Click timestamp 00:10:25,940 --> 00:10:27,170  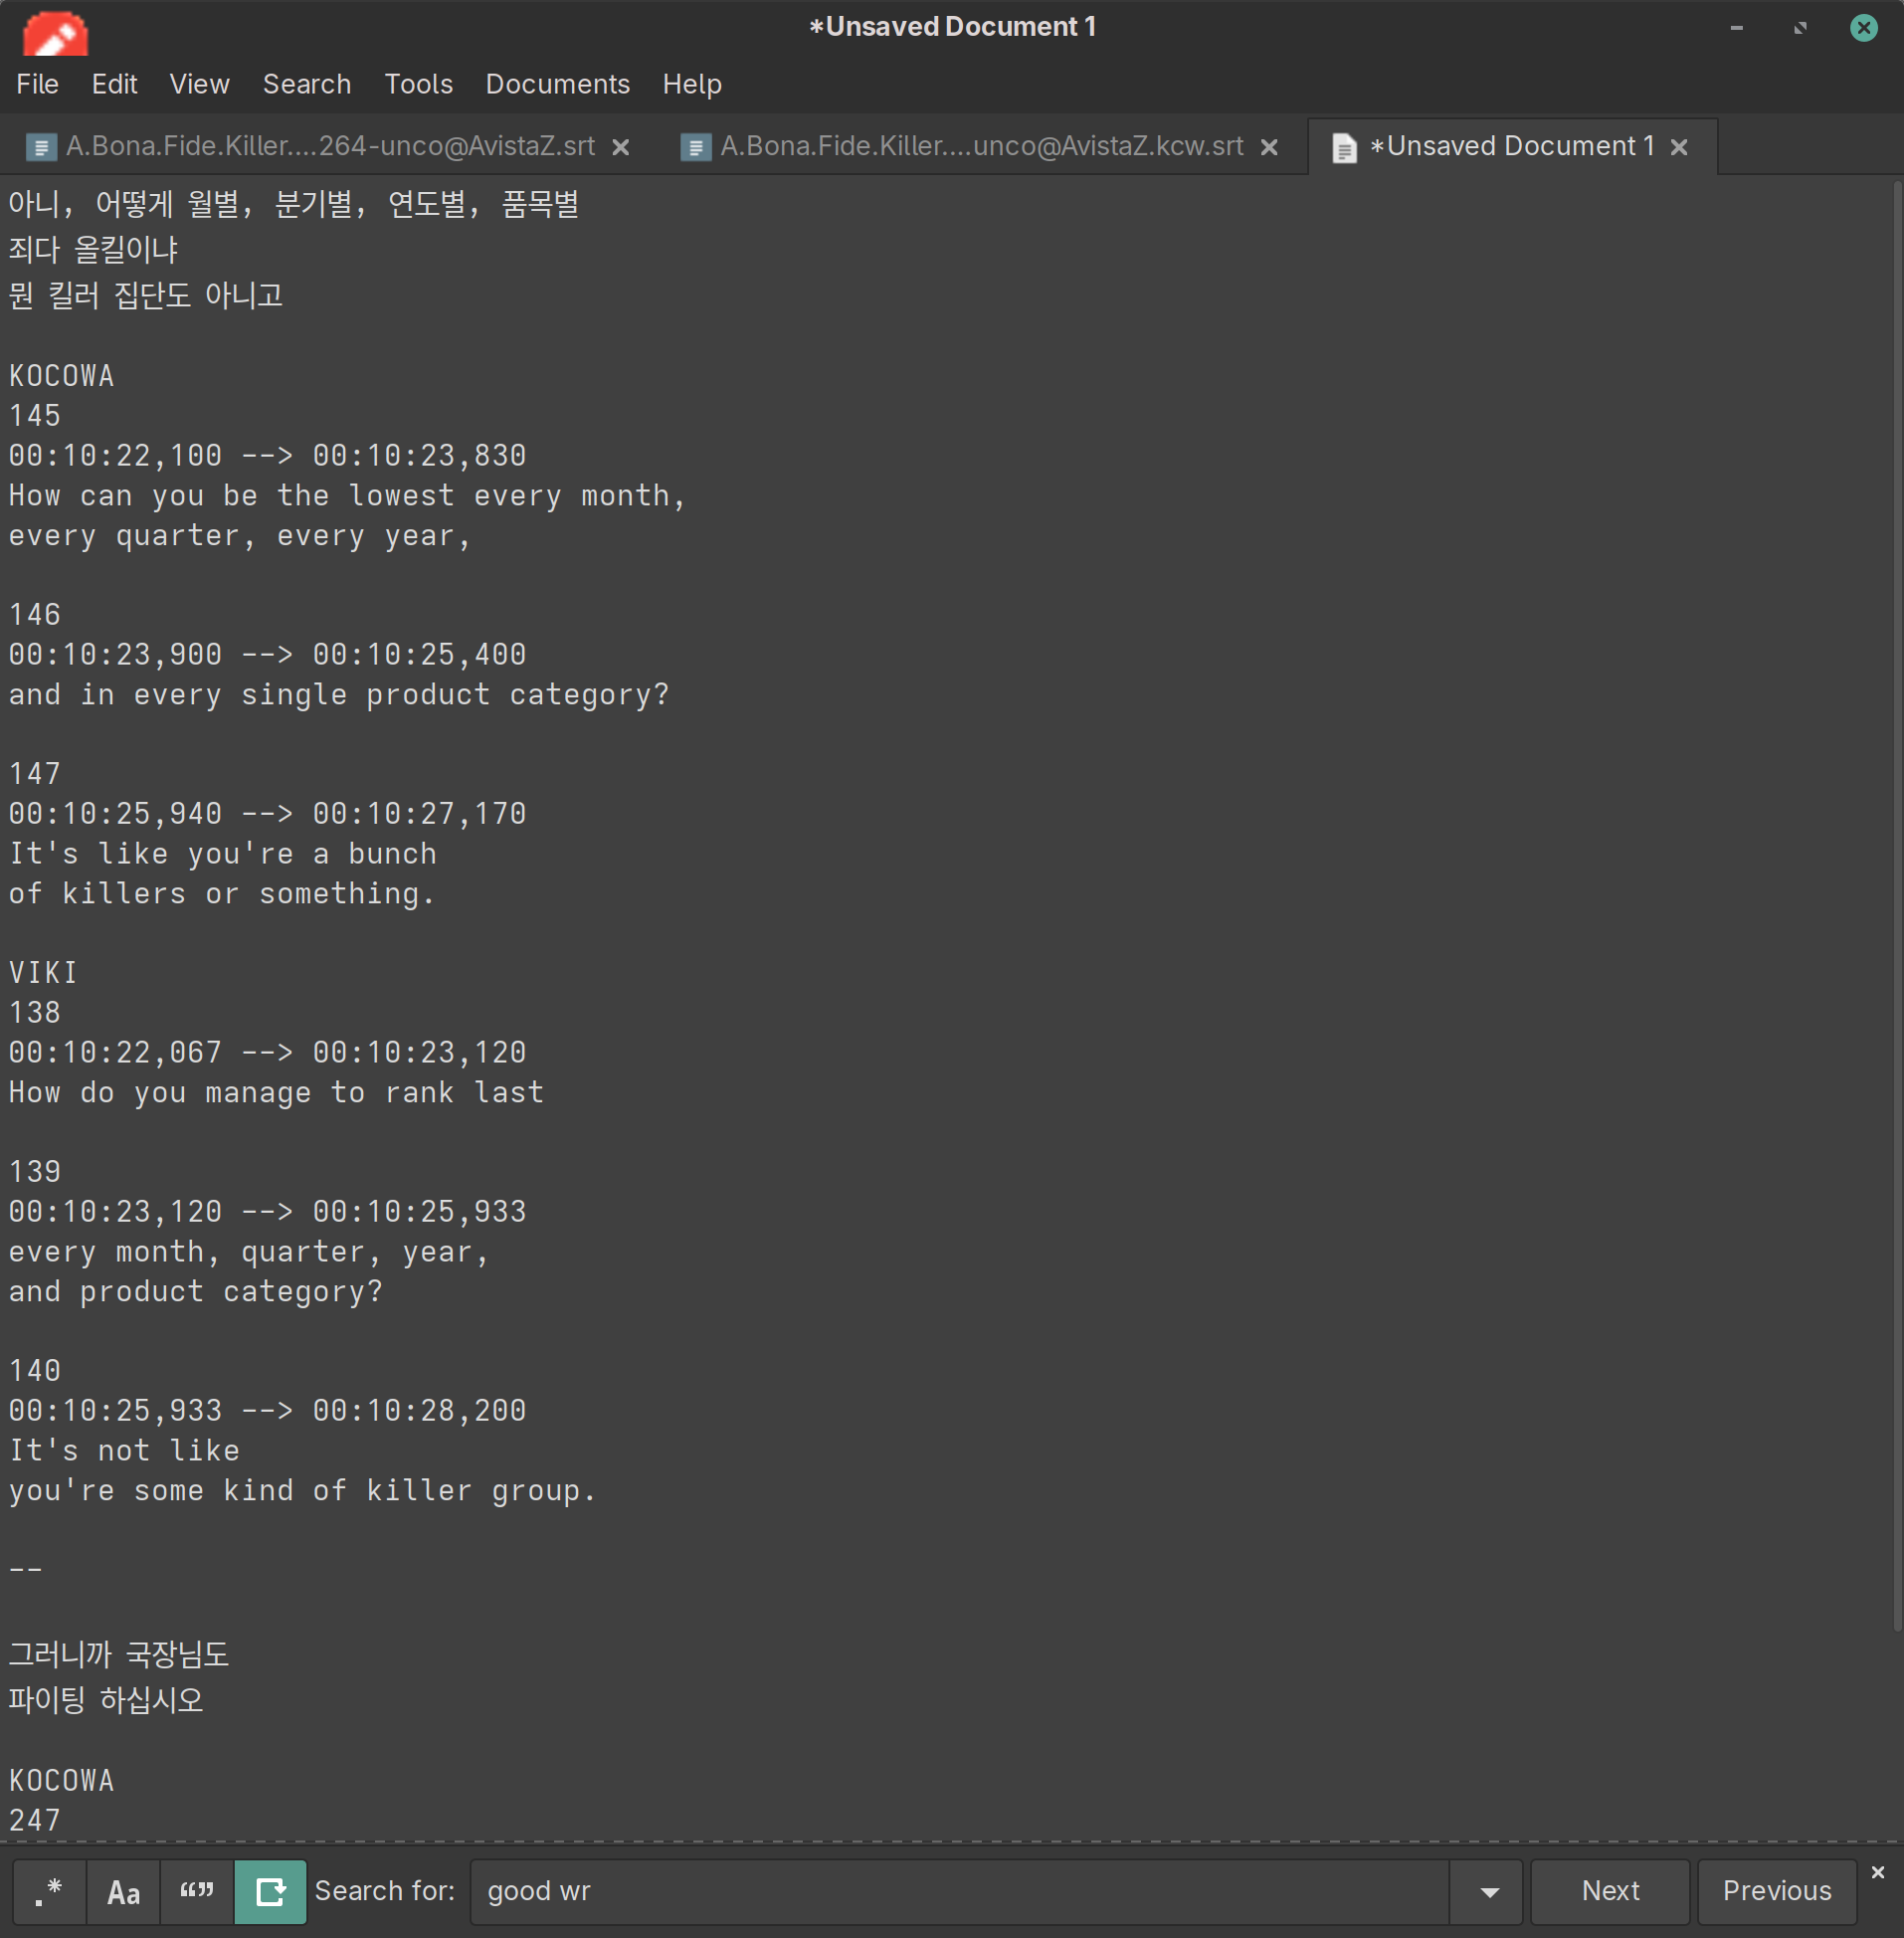click(x=267, y=814)
